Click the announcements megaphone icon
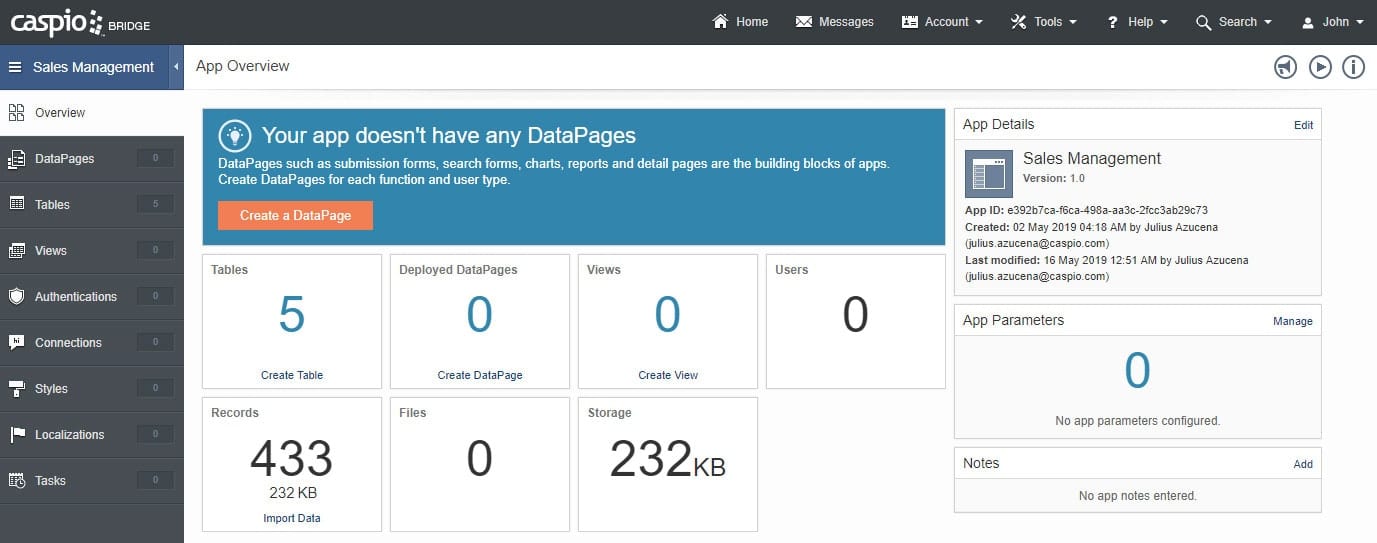This screenshot has width=1377, height=543. pos(1285,67)
